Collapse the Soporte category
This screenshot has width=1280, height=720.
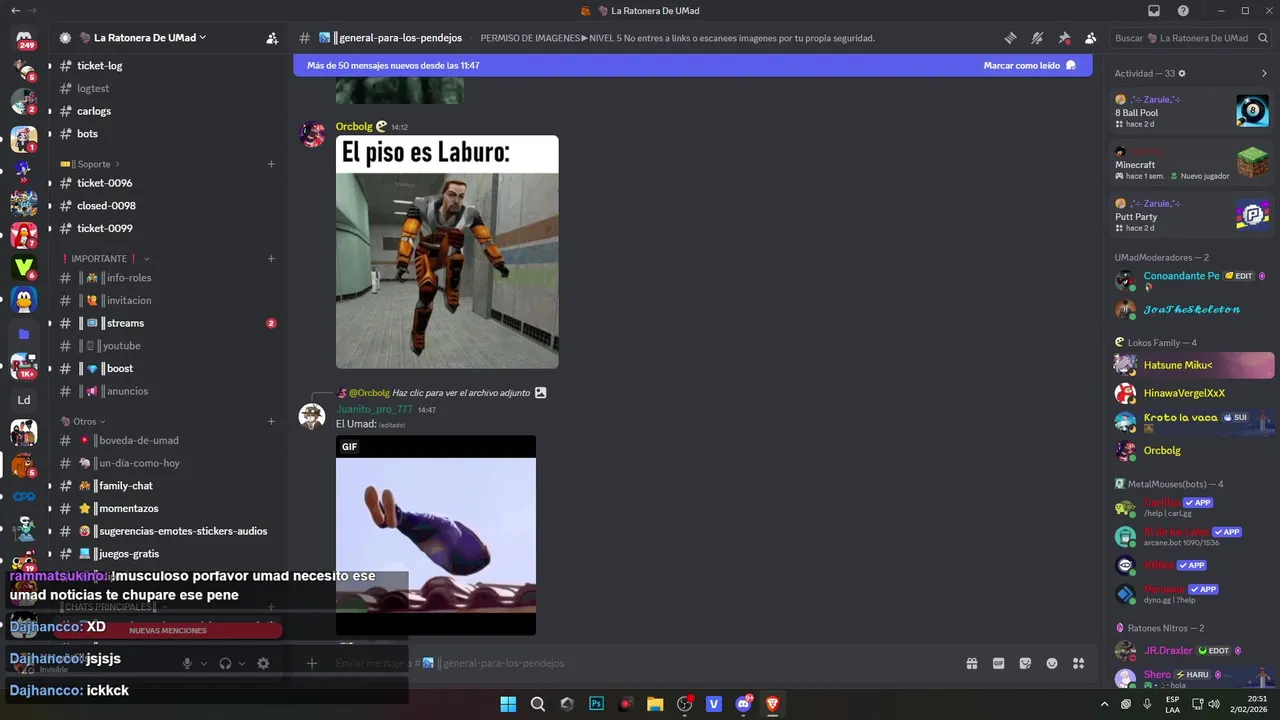tap(90, 164)
